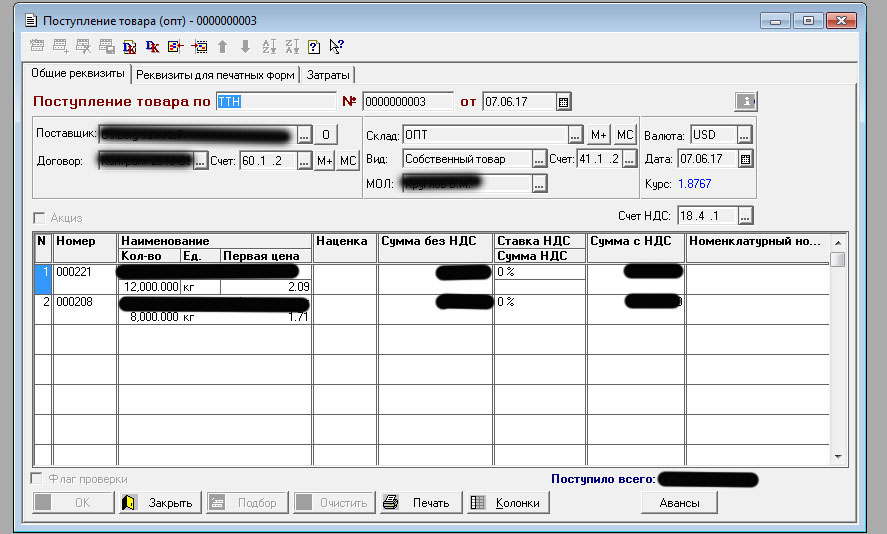
Task: Click the first Дт/Кт postings toolbar icon
Action: click(130, 46)
